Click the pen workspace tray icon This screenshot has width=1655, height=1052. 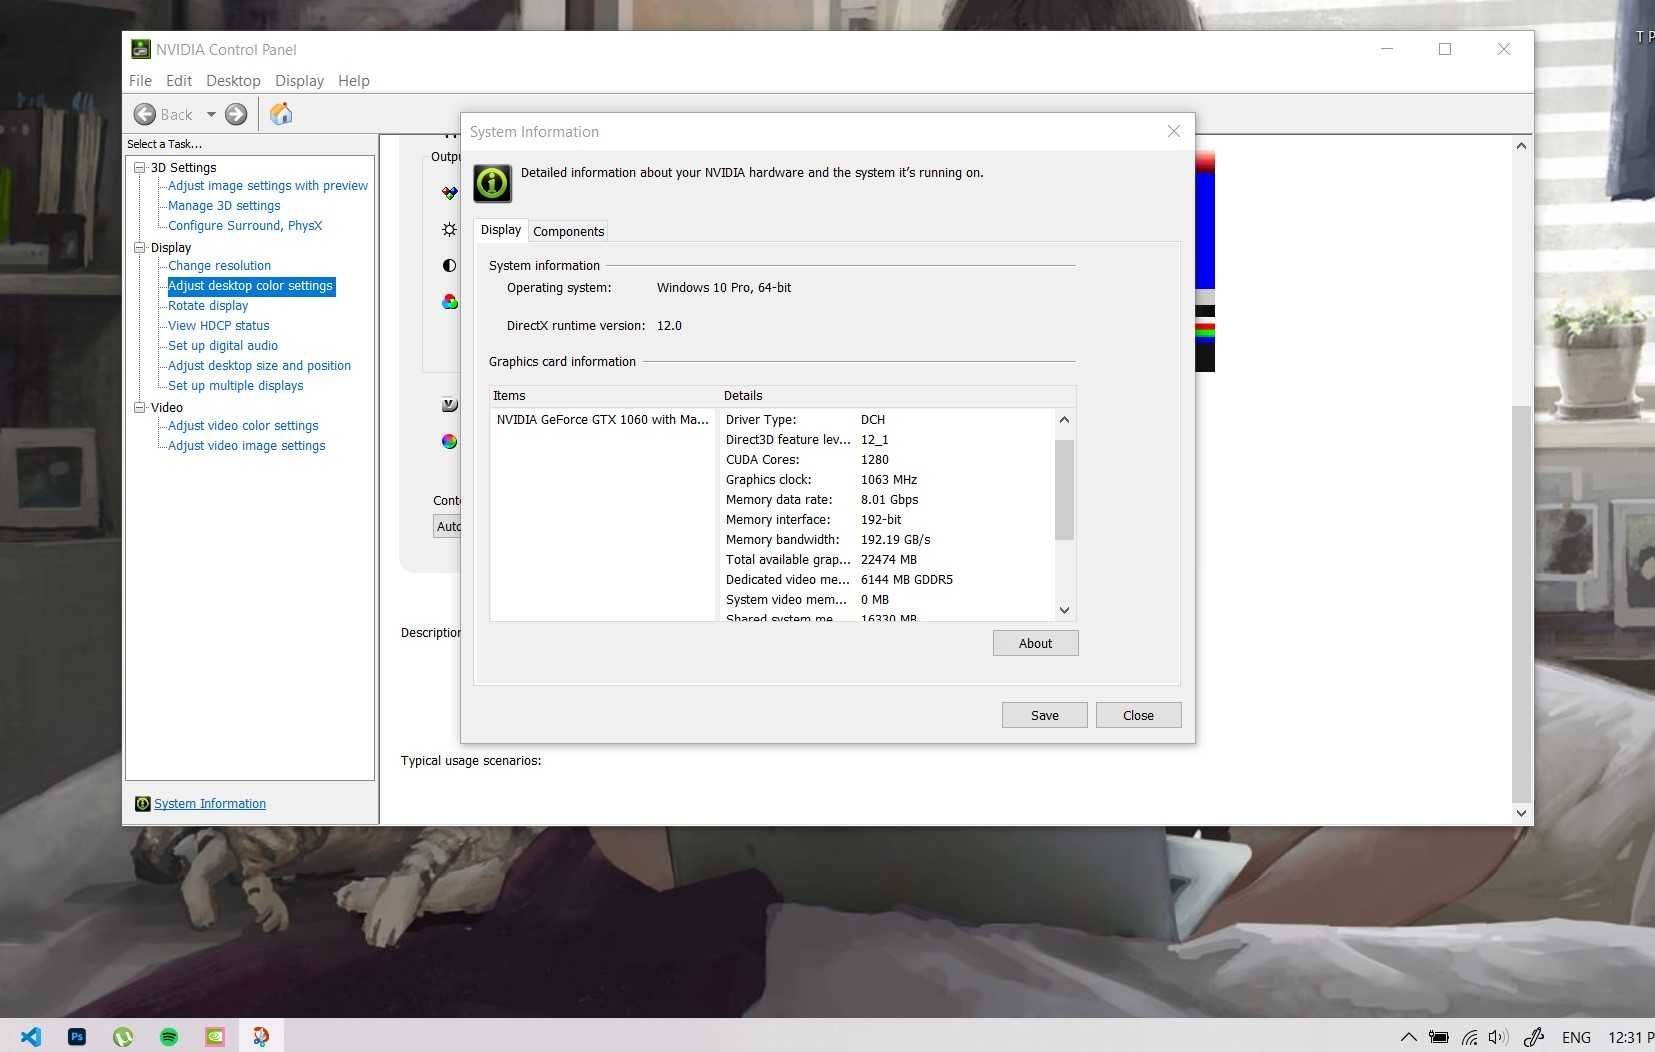pos(1533,1037)
